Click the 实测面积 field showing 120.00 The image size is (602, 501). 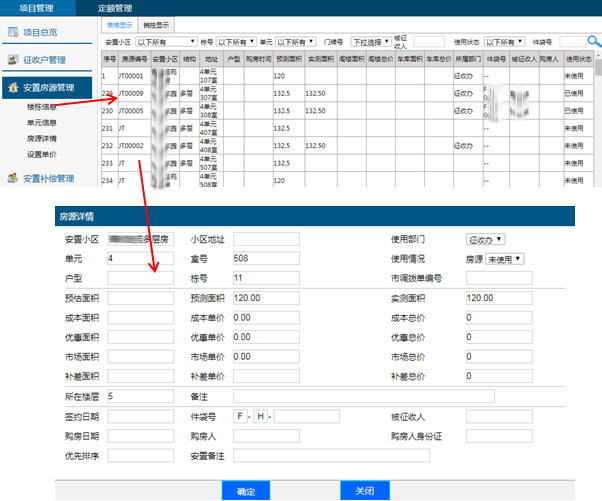499,298
